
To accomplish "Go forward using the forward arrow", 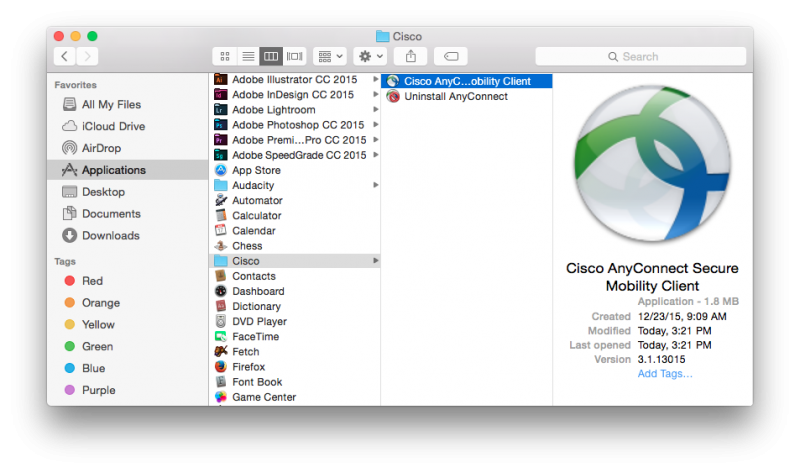I will 87,56.
